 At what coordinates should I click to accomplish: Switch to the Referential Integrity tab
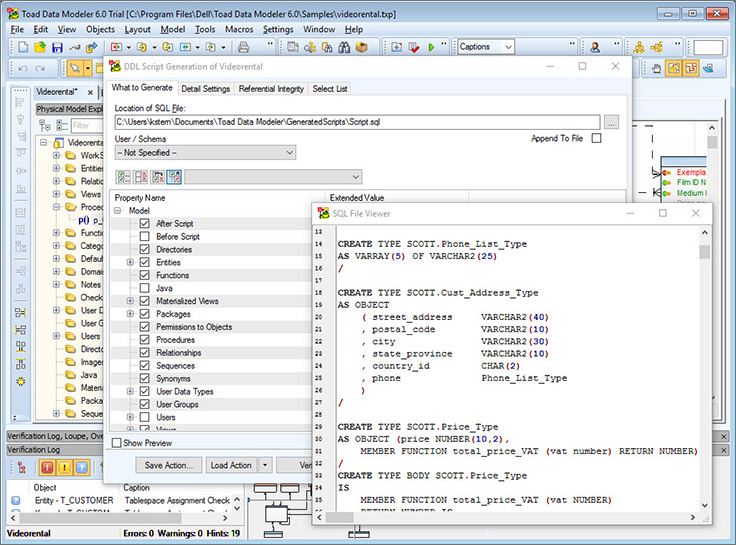coord(271,89)
